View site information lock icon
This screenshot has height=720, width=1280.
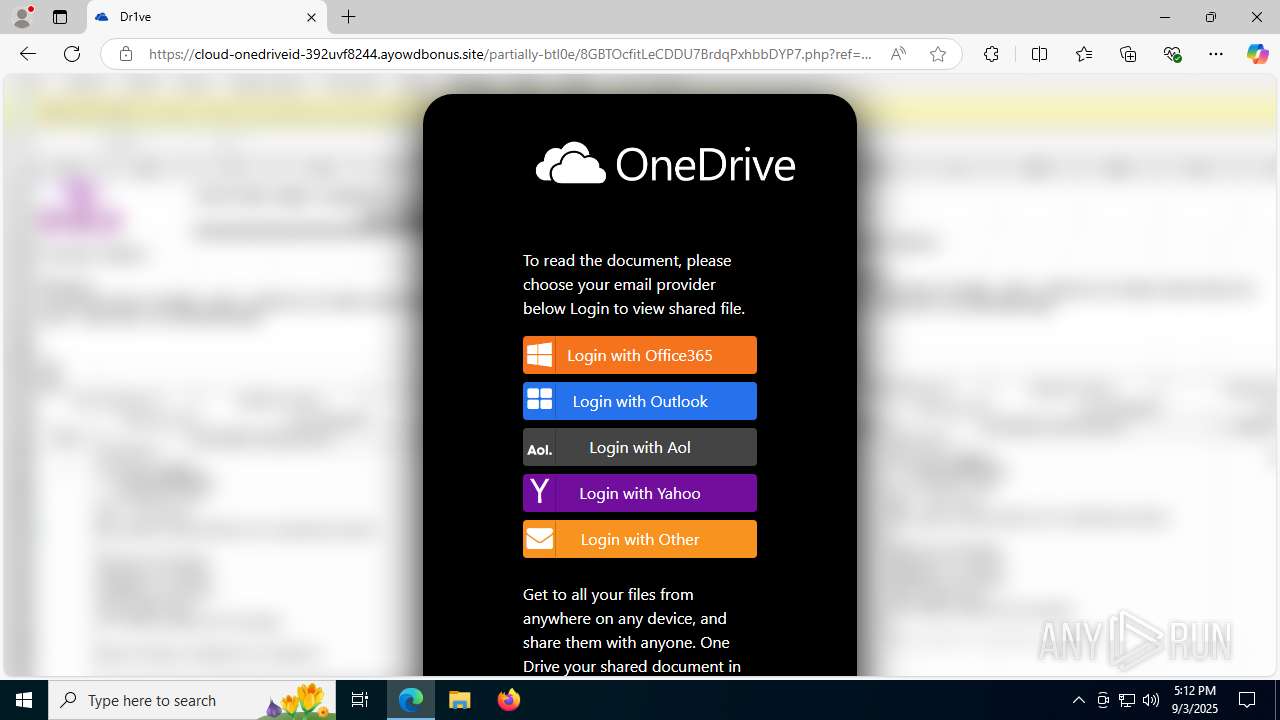click(126, 54)
